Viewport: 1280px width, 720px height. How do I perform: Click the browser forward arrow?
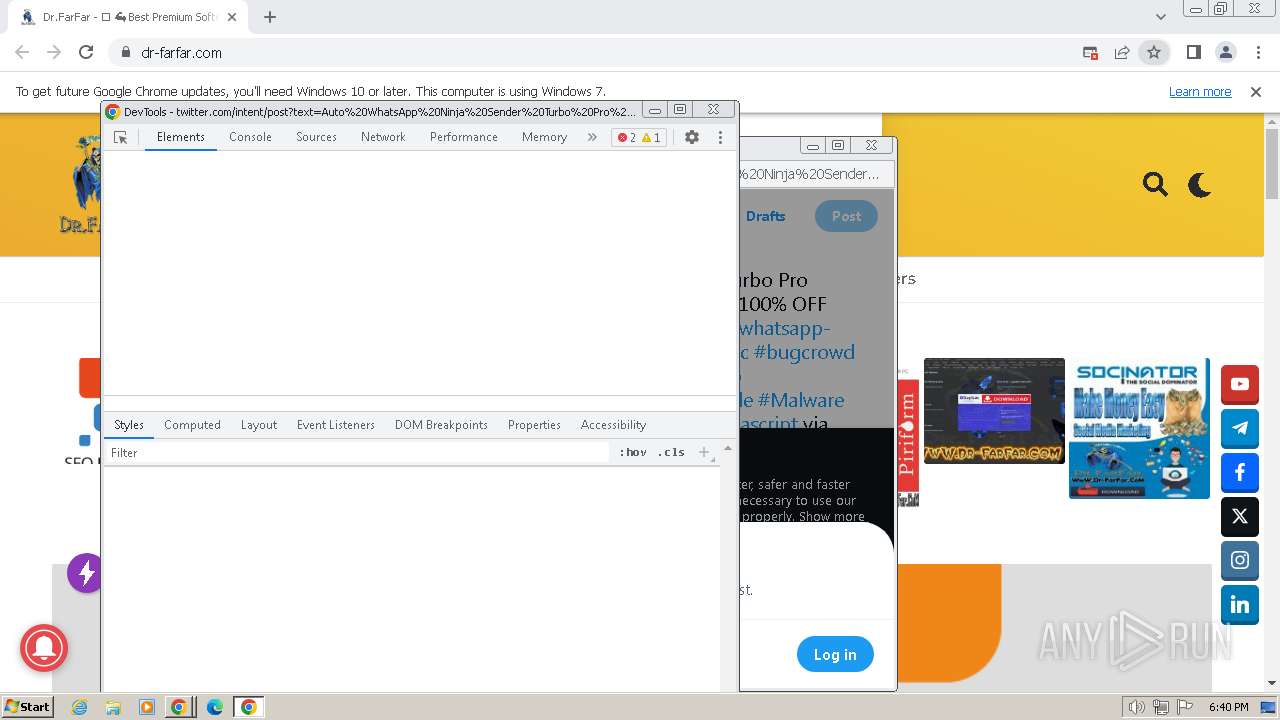(x=54, y=53)
